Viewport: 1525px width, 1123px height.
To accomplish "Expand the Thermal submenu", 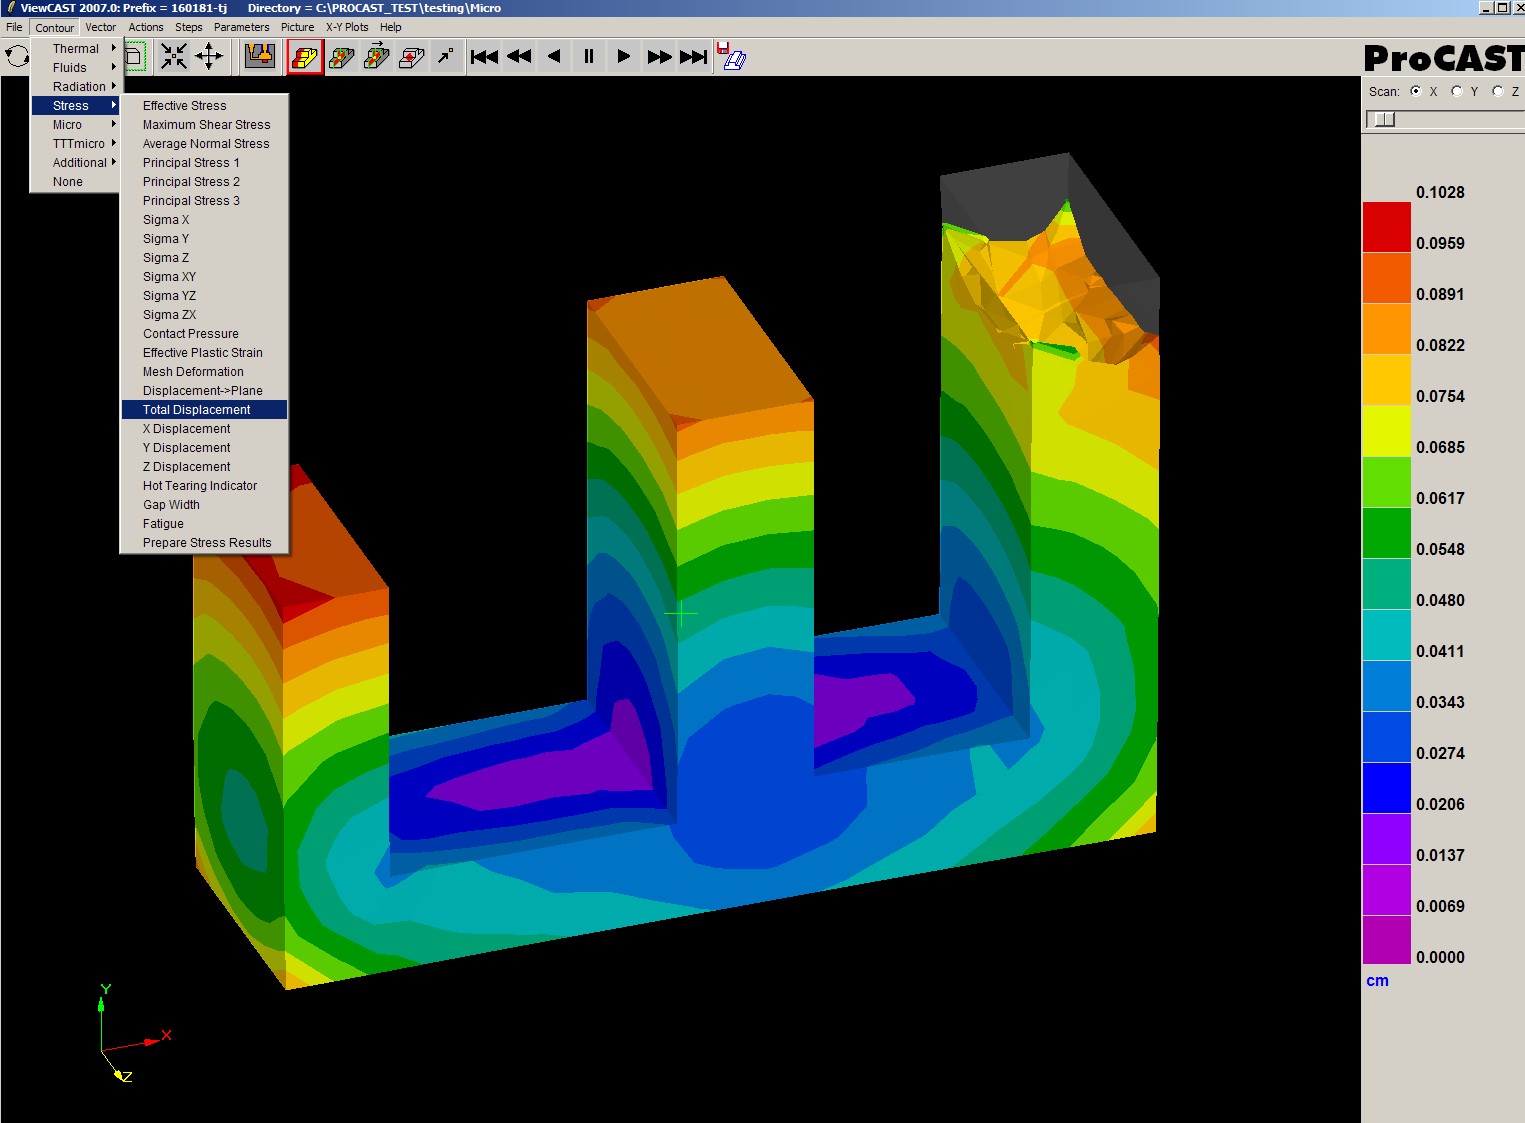I will pyautogui.click(x=75, y=49).
